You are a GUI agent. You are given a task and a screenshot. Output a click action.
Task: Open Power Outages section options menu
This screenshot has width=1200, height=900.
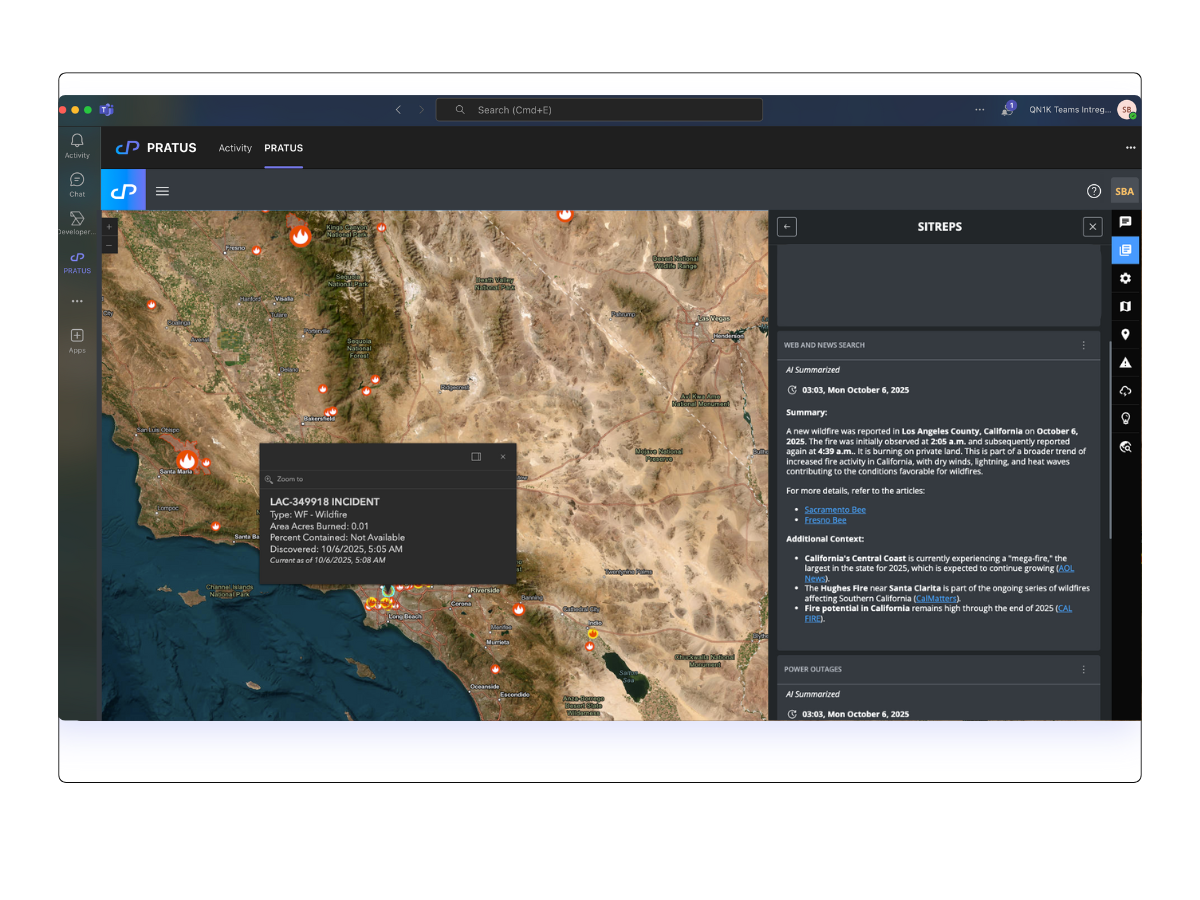pyautogui.click(x=1083, y=669)
